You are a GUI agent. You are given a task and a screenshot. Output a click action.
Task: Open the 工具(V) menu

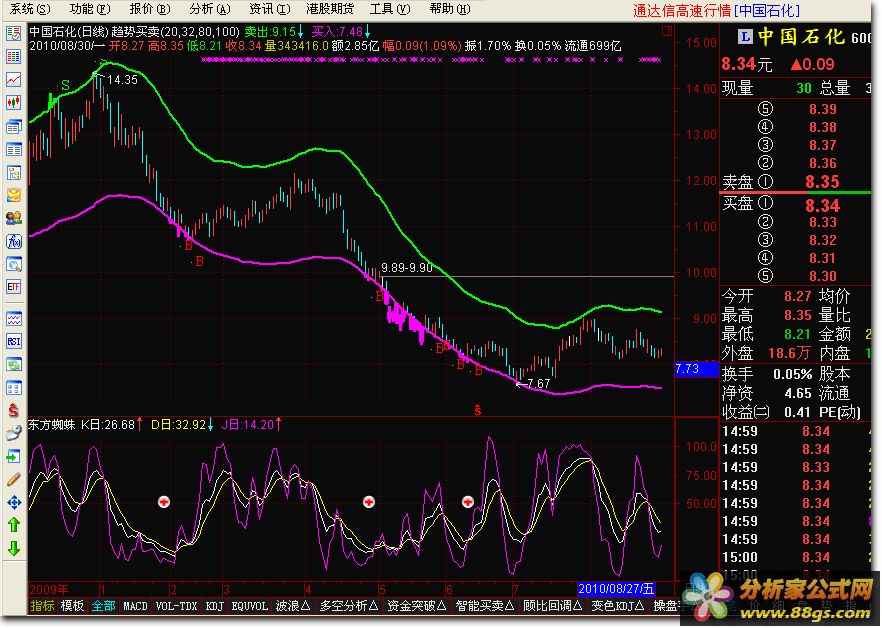point(390,9)
